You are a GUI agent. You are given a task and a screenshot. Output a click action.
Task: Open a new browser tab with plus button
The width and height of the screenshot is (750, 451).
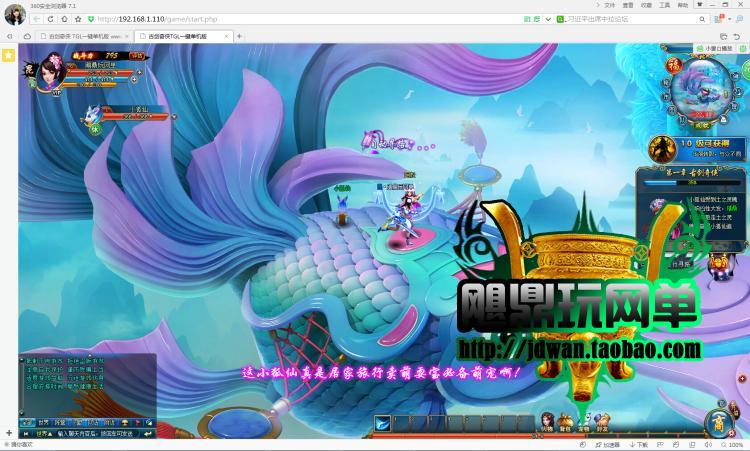[240, 36]
